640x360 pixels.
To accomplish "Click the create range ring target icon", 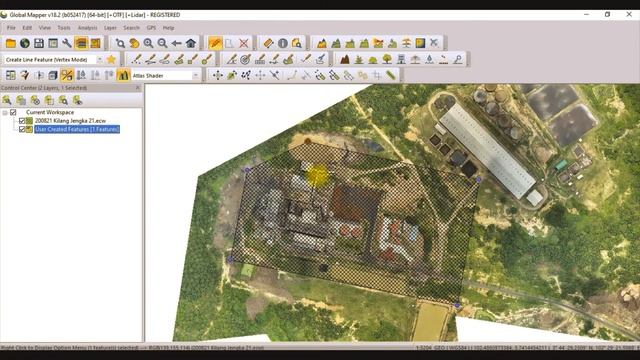I will [245, 60].
